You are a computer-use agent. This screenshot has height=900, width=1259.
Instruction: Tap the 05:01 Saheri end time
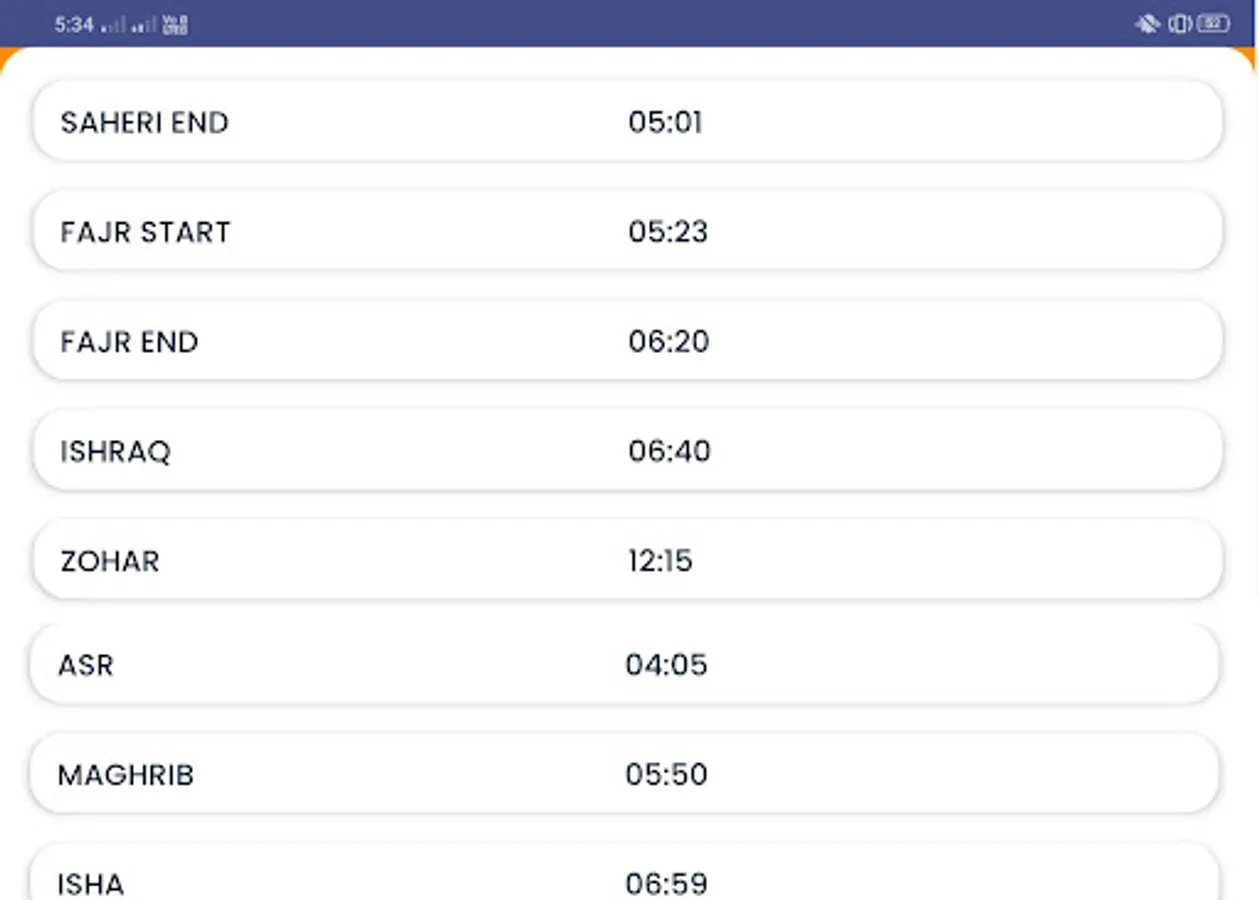coord(665,122)
